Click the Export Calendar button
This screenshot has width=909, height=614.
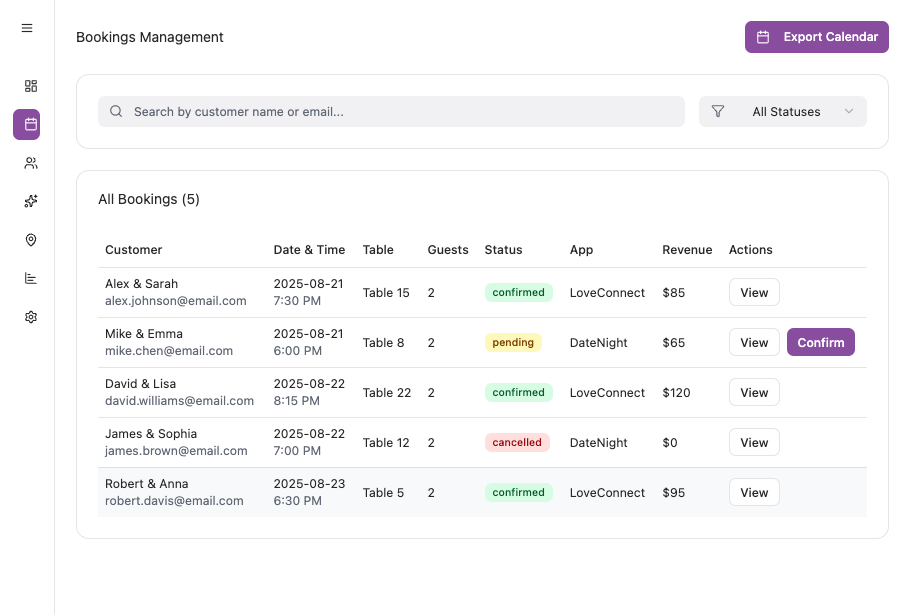point(816,37)
